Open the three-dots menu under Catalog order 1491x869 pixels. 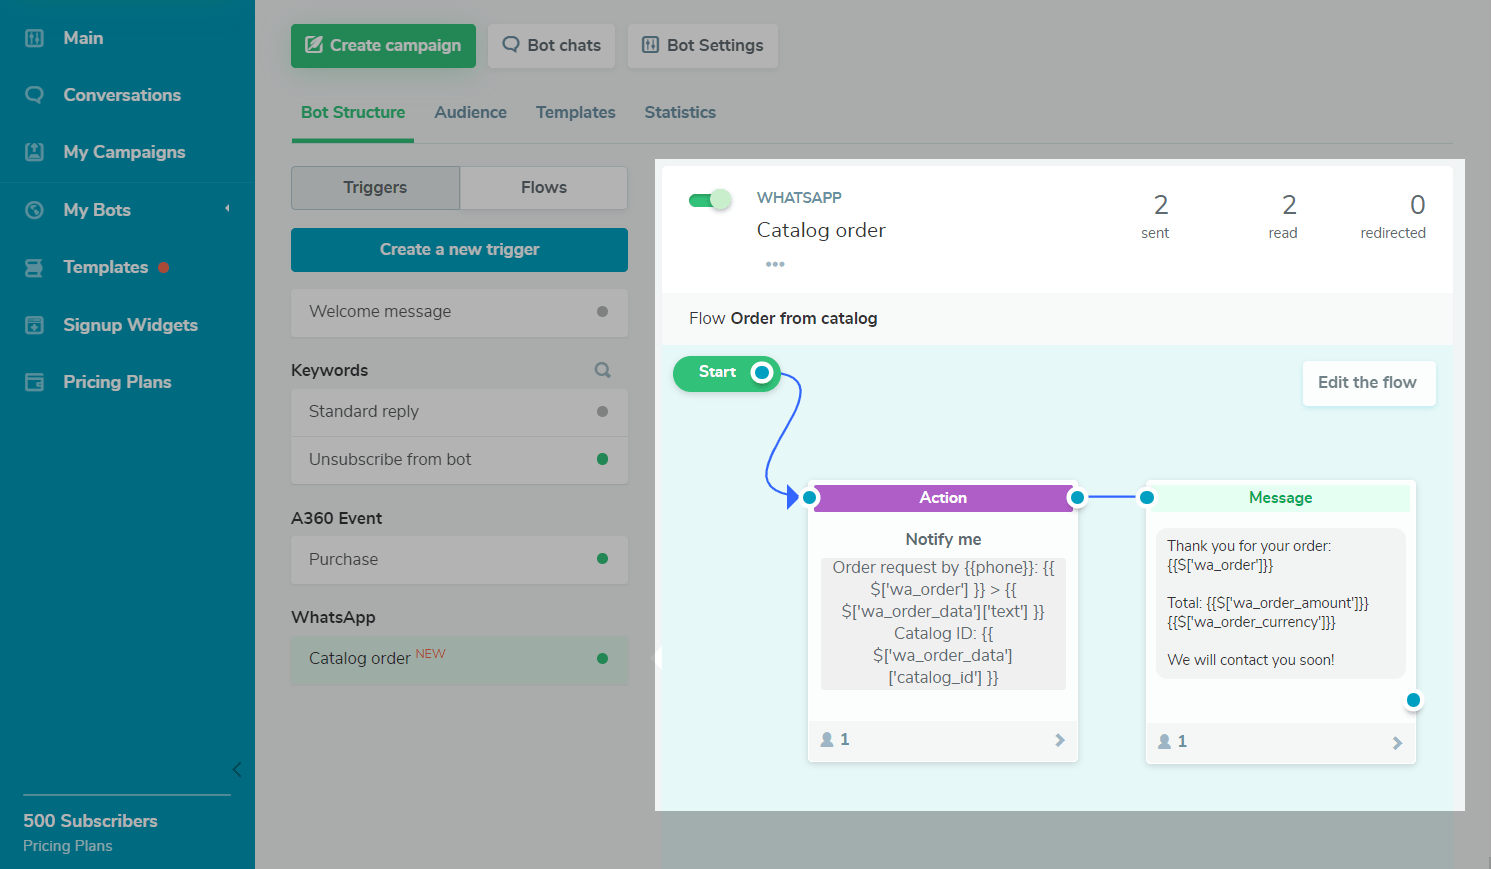775,264
